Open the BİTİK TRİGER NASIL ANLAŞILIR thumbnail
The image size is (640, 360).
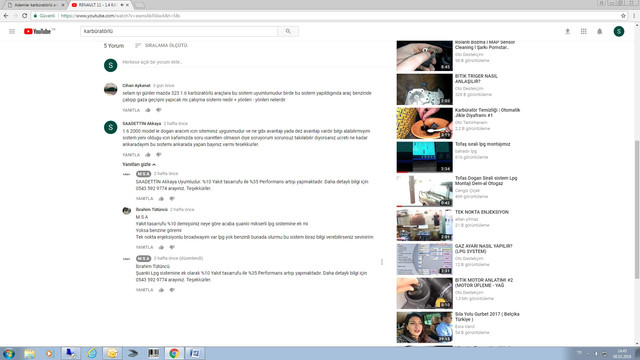(424, 89)
